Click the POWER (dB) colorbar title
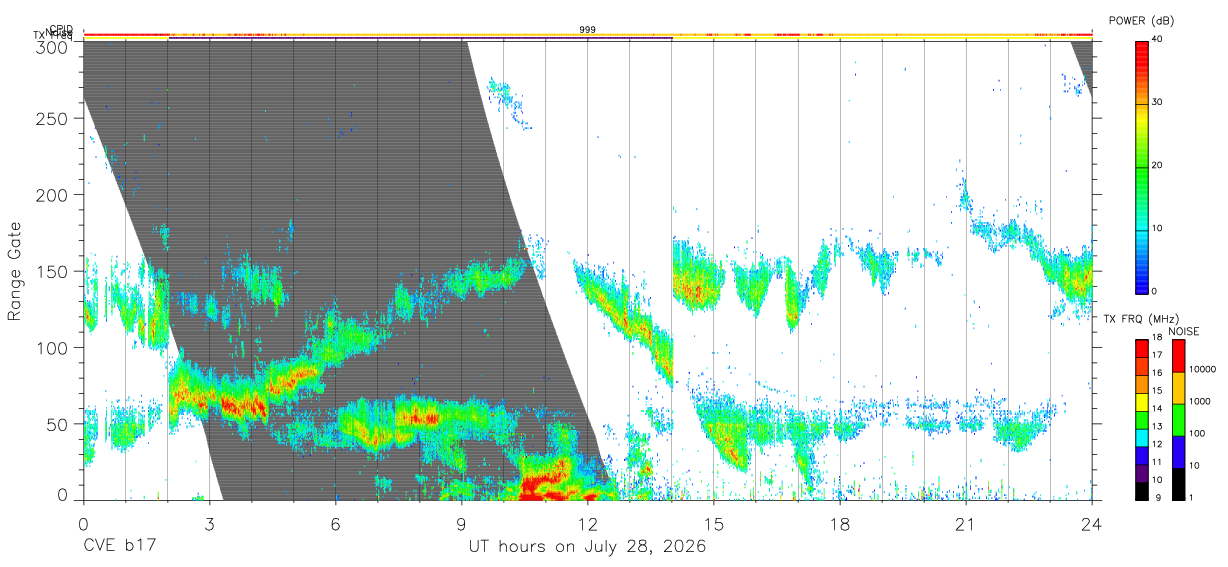 1143,21
